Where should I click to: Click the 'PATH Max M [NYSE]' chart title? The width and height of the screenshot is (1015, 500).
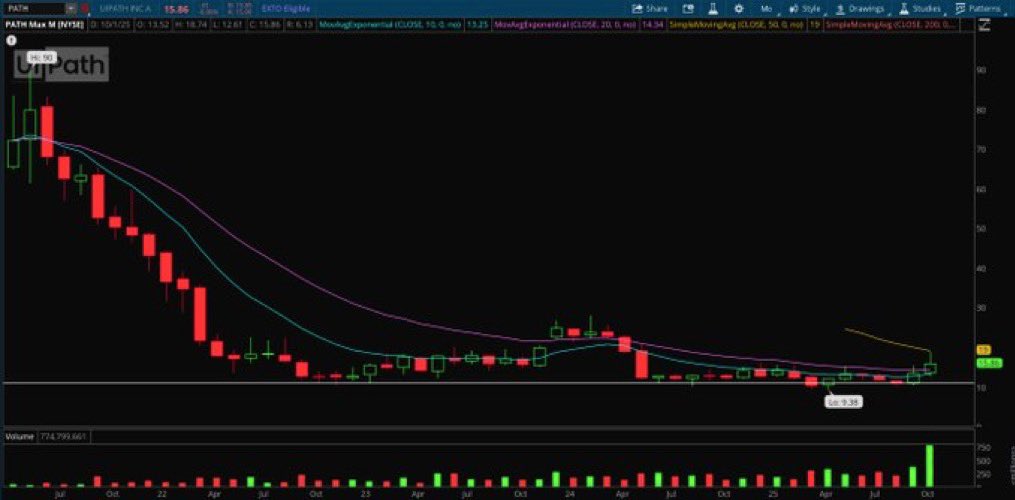click(x=43, y=25)
